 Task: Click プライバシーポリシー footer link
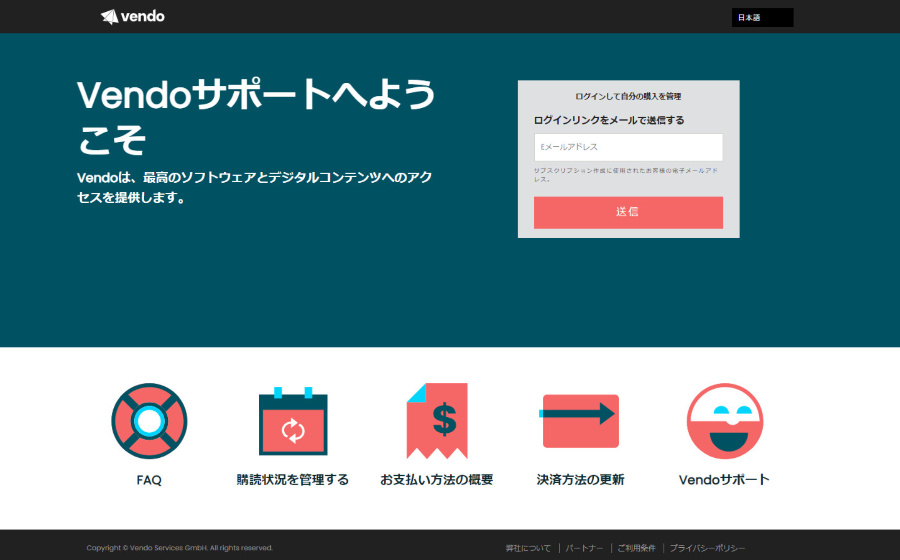(x=707, y=549)
